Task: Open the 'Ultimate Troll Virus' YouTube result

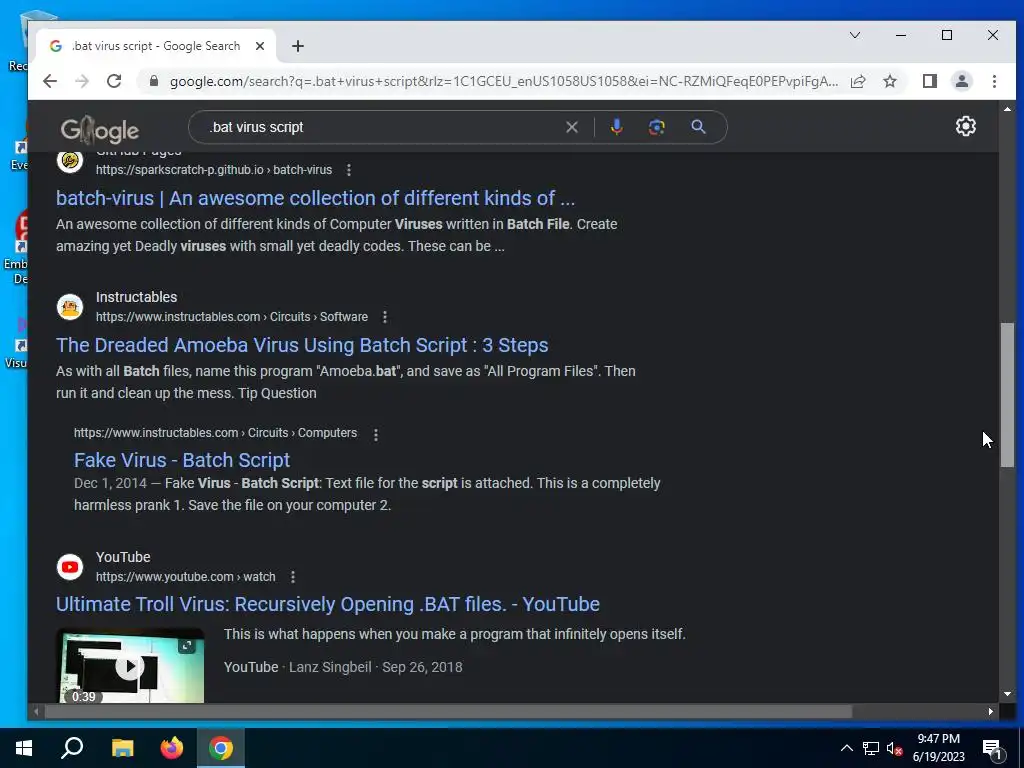Action: click(x=328, y=604)
